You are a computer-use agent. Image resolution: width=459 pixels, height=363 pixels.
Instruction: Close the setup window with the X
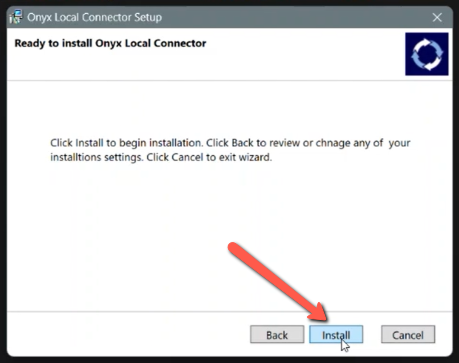[x=437, y=17]
